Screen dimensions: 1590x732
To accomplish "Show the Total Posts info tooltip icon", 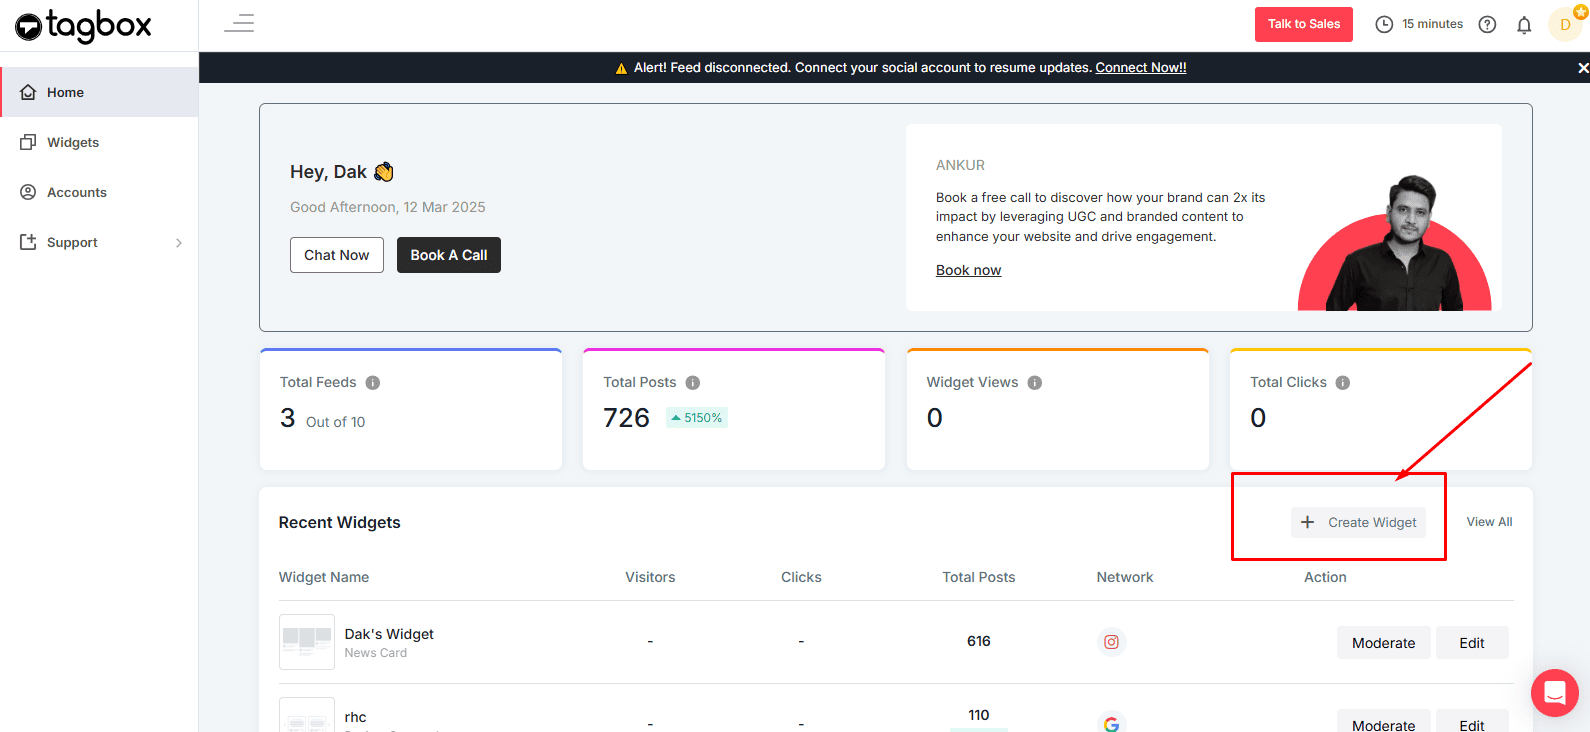I will pyautogui.click(x=693, y=383).
